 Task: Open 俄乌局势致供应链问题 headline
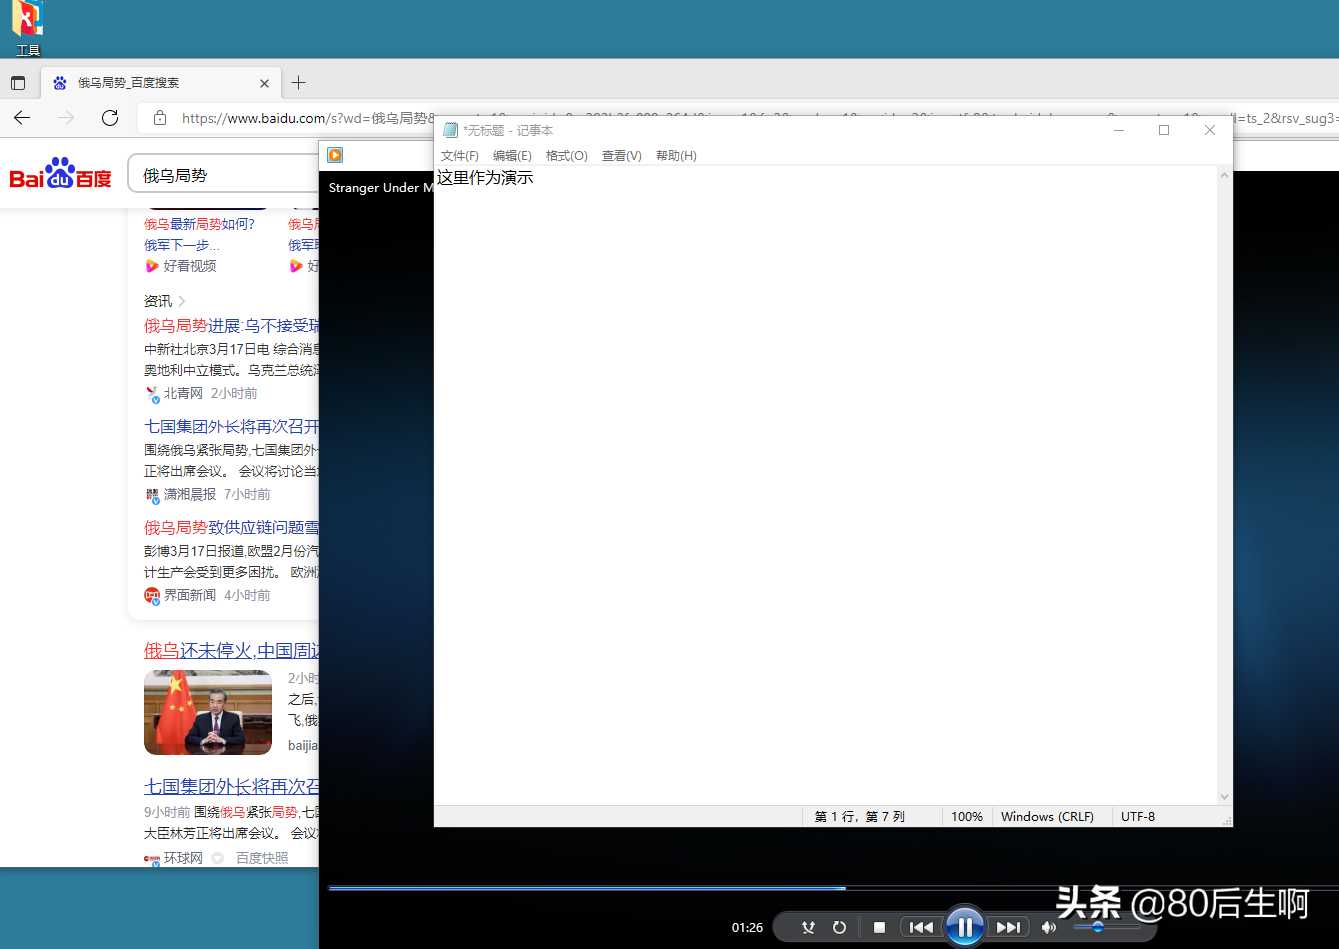(x=231, y=527)
